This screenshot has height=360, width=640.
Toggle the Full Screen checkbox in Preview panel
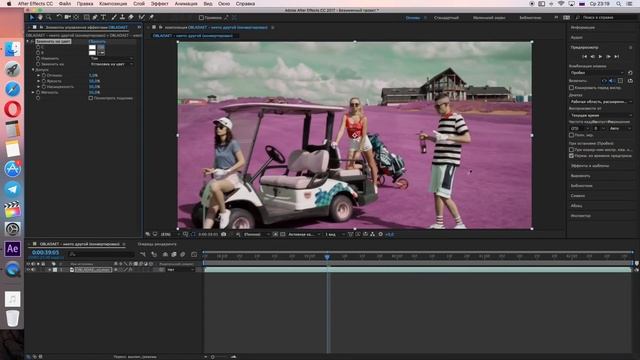[571, 135]
